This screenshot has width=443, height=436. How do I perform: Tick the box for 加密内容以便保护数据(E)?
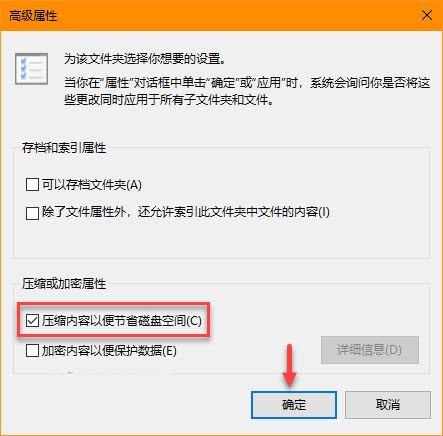click(32, 351)
